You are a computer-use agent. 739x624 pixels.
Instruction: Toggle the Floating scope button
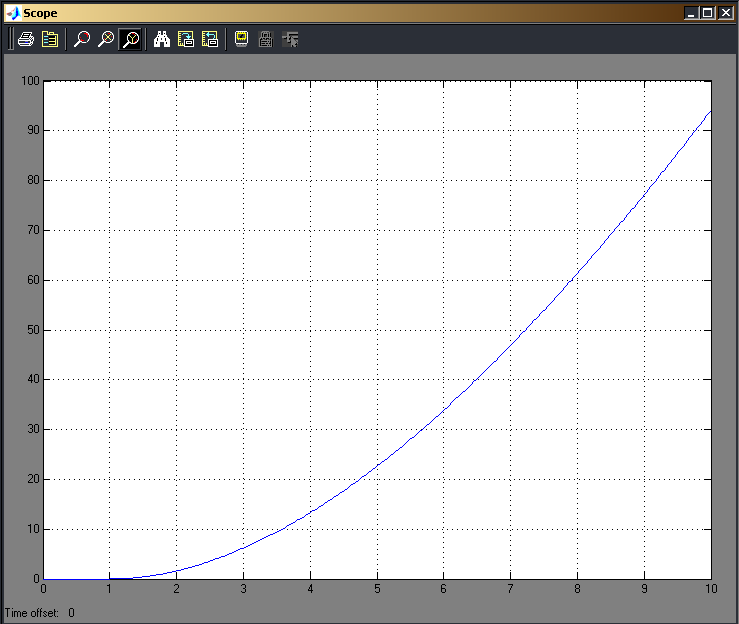pyautogui.click(x=241, y=39)
